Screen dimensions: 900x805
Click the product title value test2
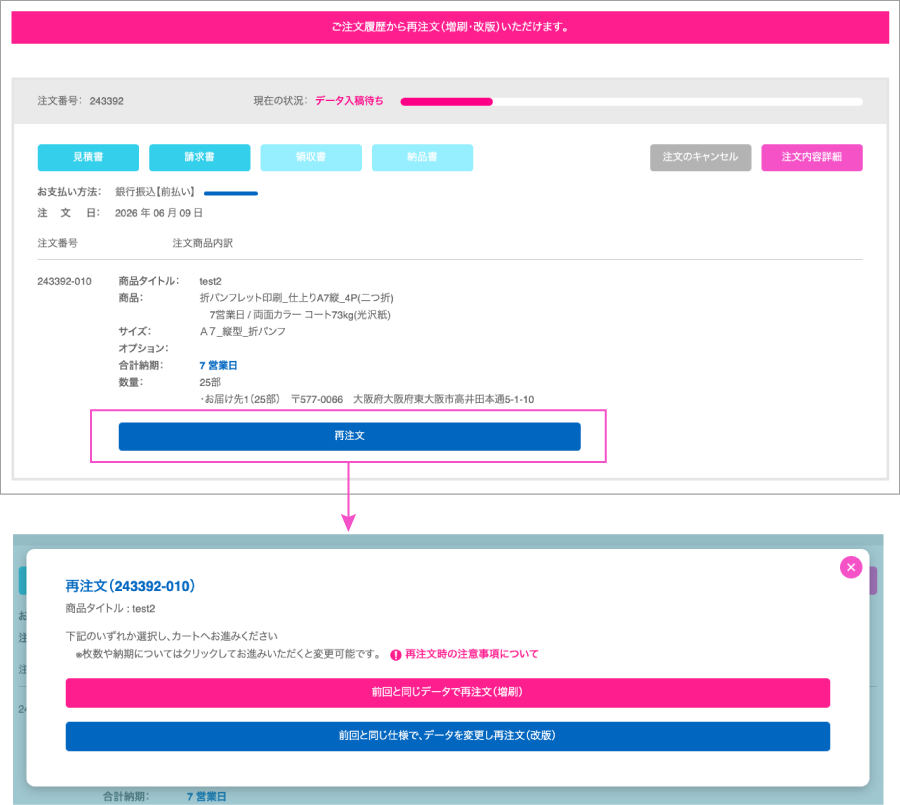(x=210, y=281)
